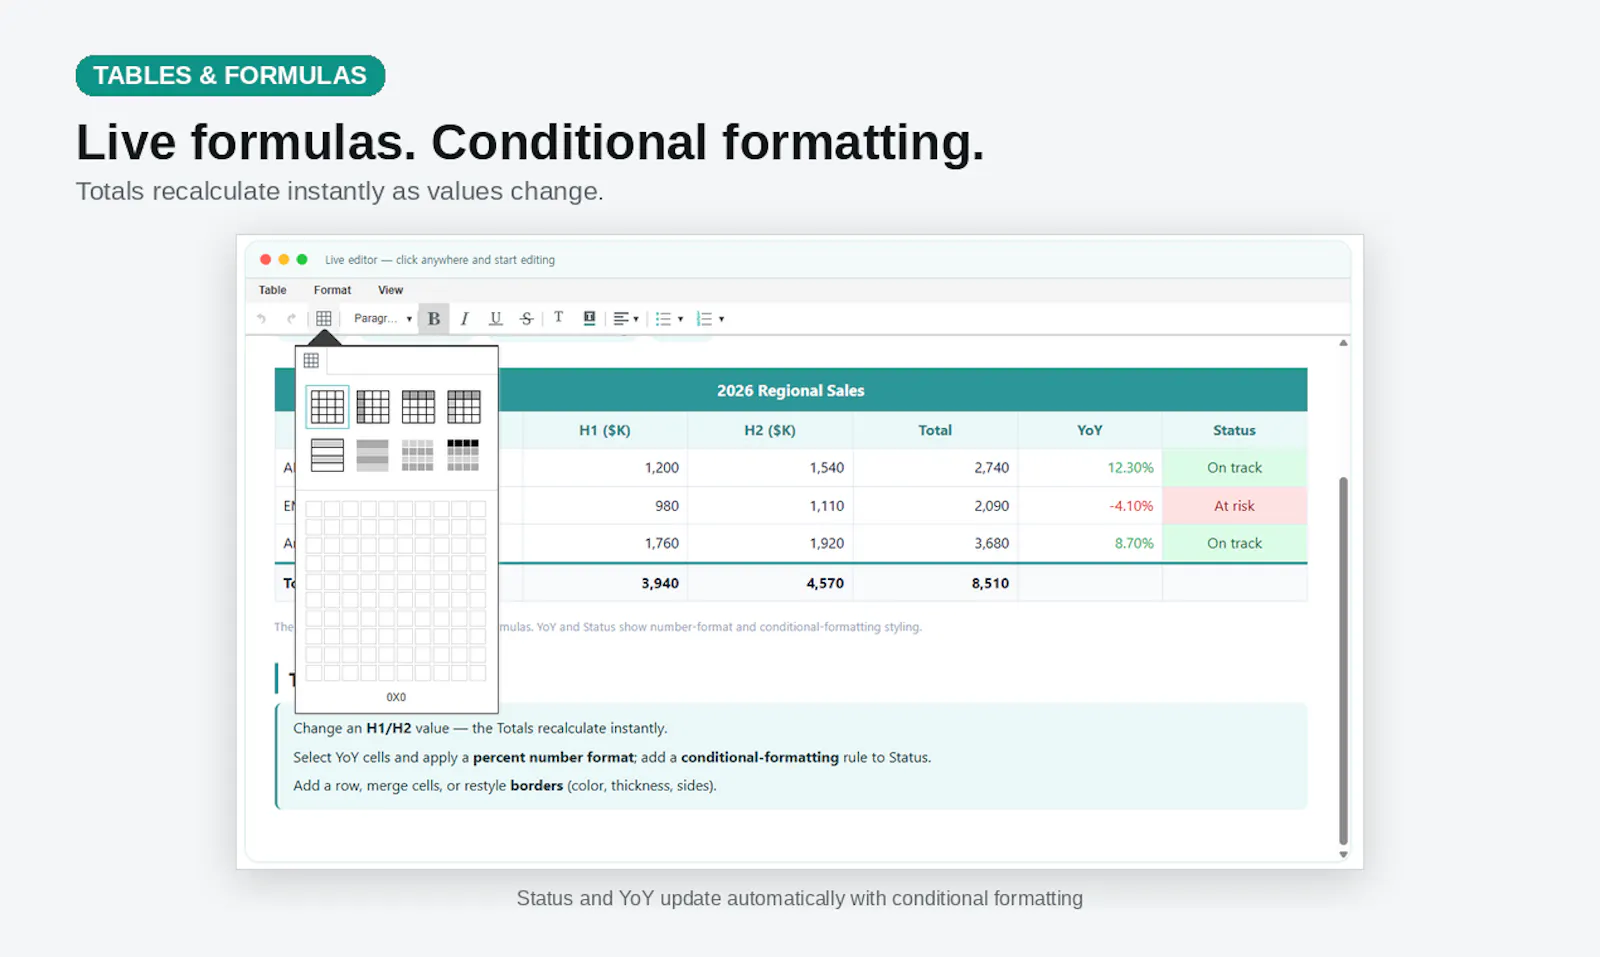Click the bold total 3,940 cell

pyautogui.click(x=605, y=583)
